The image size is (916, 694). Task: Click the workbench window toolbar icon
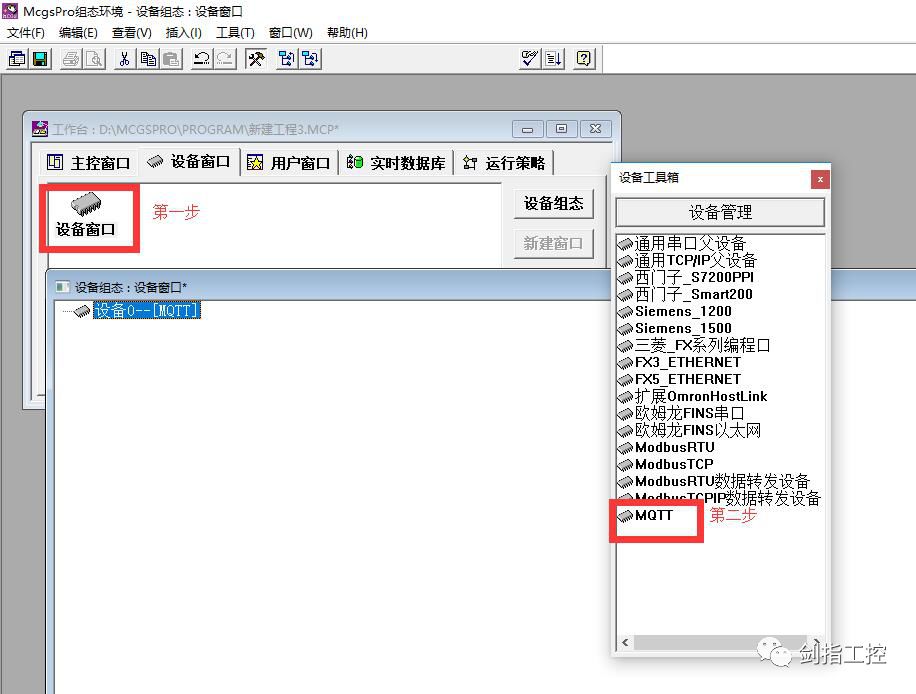click(x=17, y=59)
